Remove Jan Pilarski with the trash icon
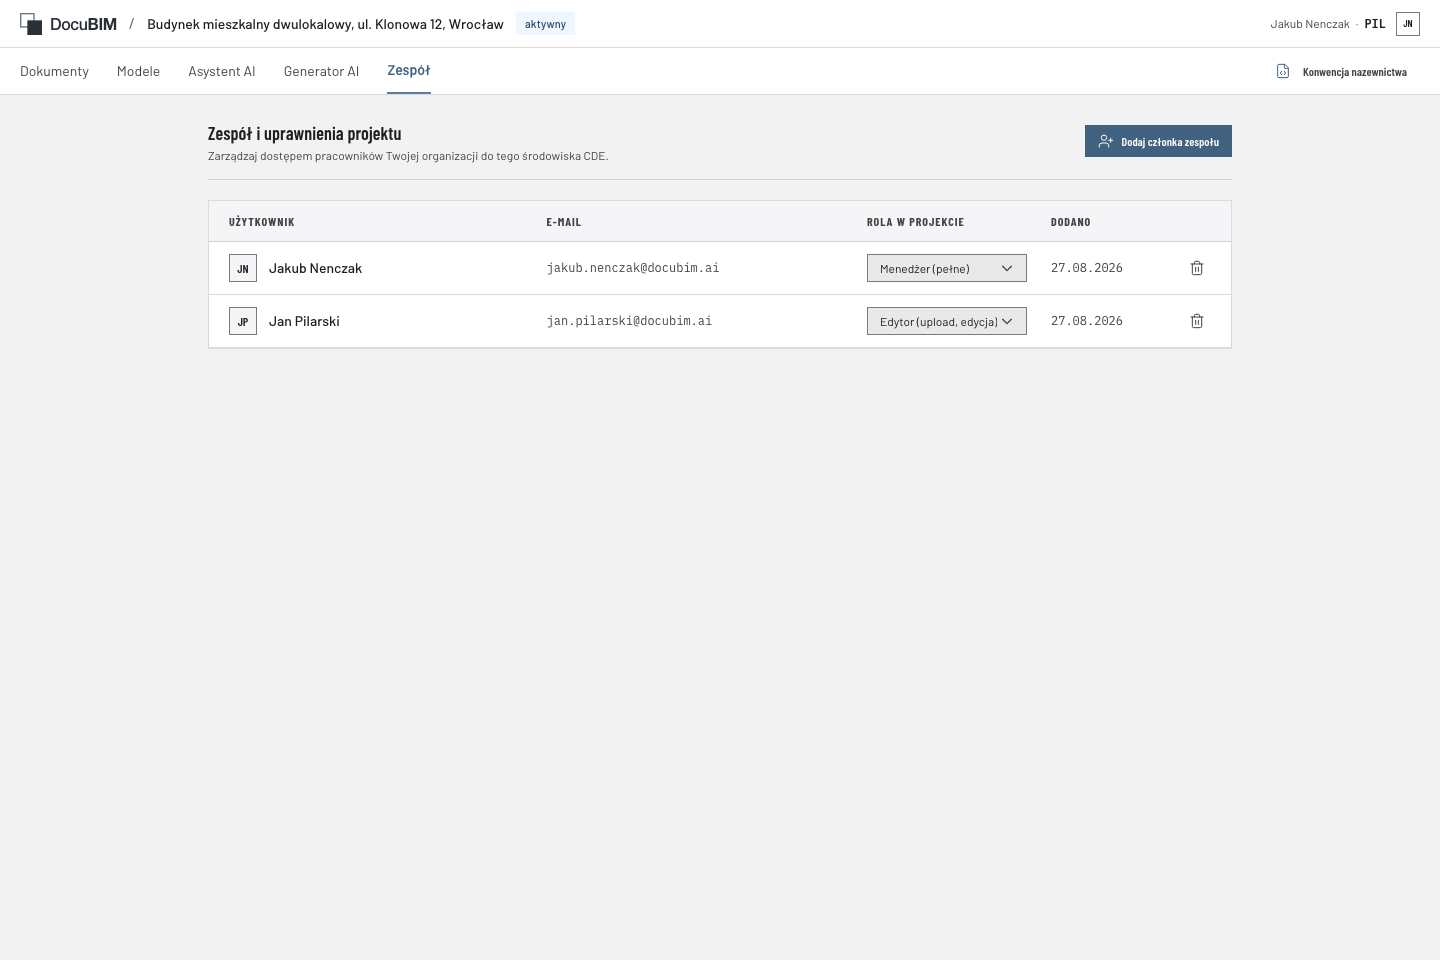 [x=1197, y=321]
